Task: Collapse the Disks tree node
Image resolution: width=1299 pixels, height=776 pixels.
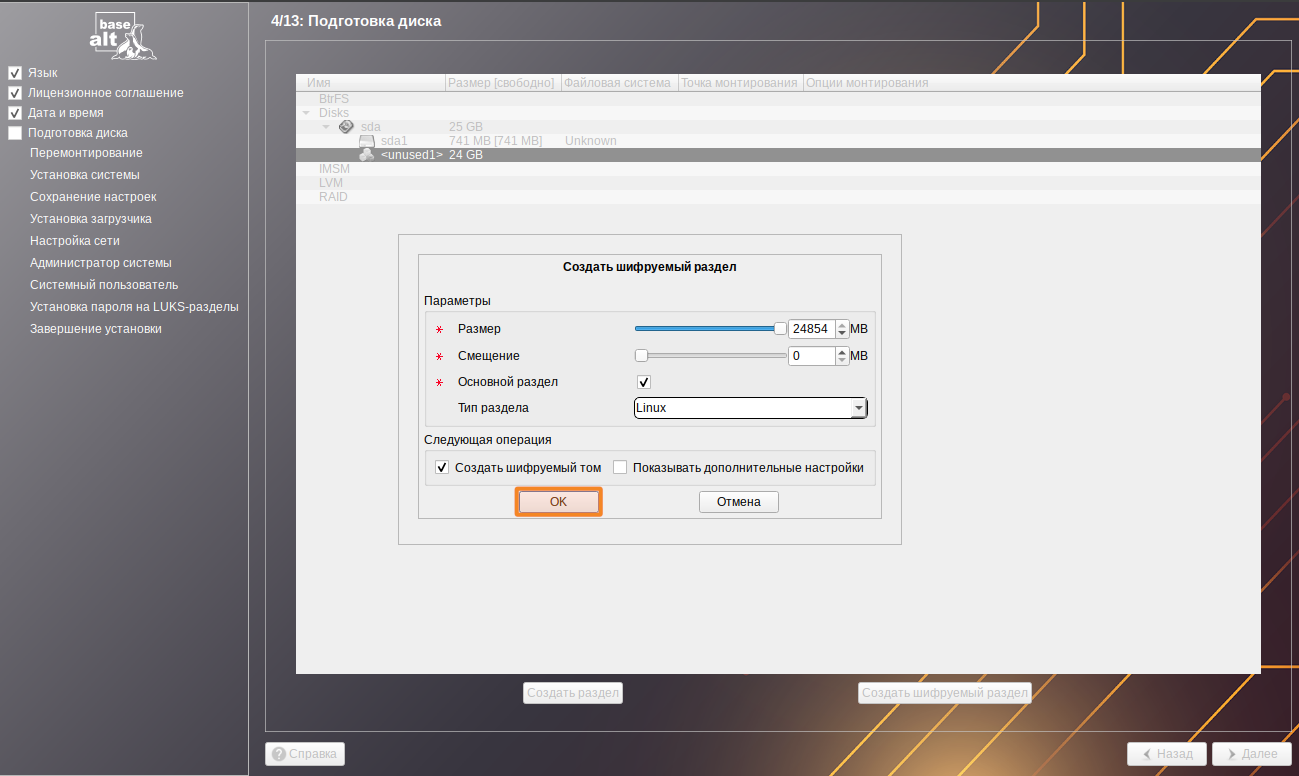Action: pos(306,113)
